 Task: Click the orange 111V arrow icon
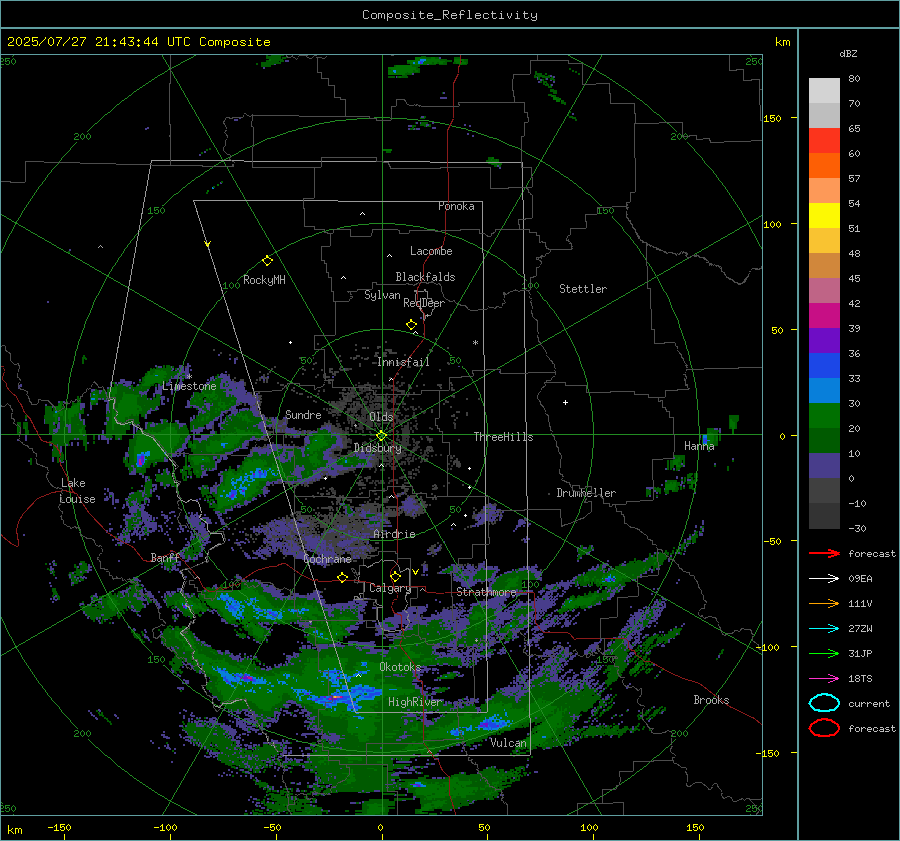(x=824, y=603)
